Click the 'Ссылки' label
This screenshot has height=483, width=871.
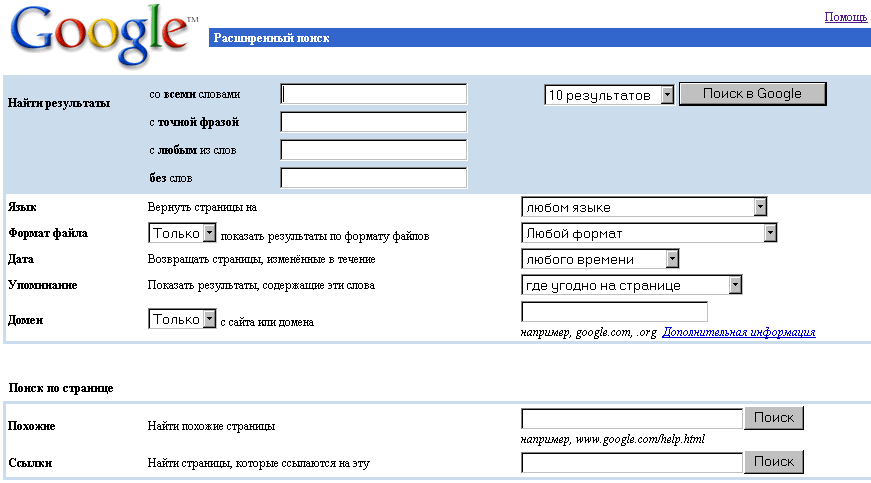point(30,463)
